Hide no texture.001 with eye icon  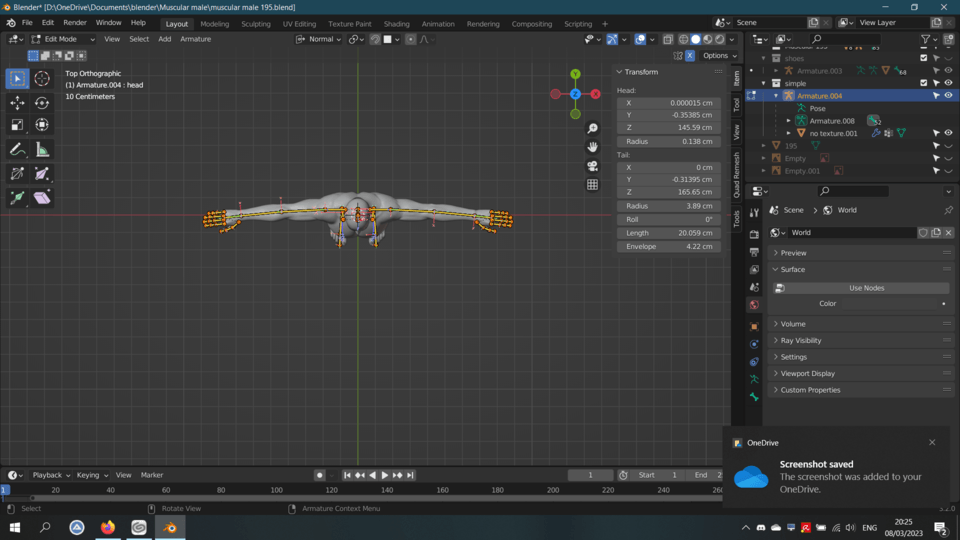click(x=948, y=133)
